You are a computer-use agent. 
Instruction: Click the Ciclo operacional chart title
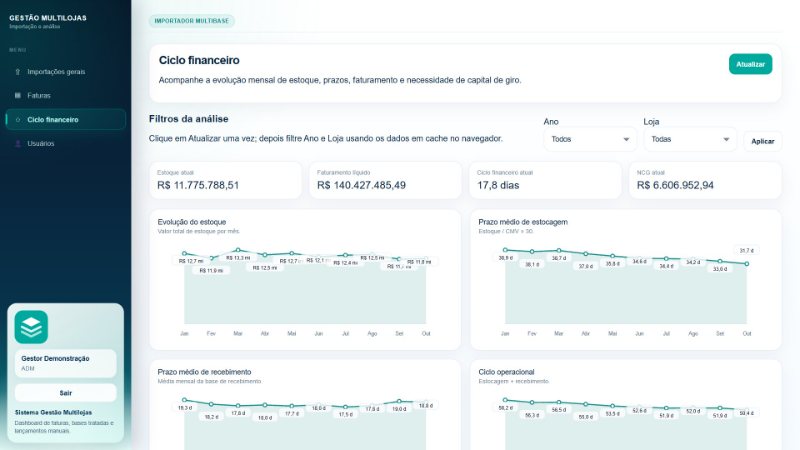tap(507, 372)
